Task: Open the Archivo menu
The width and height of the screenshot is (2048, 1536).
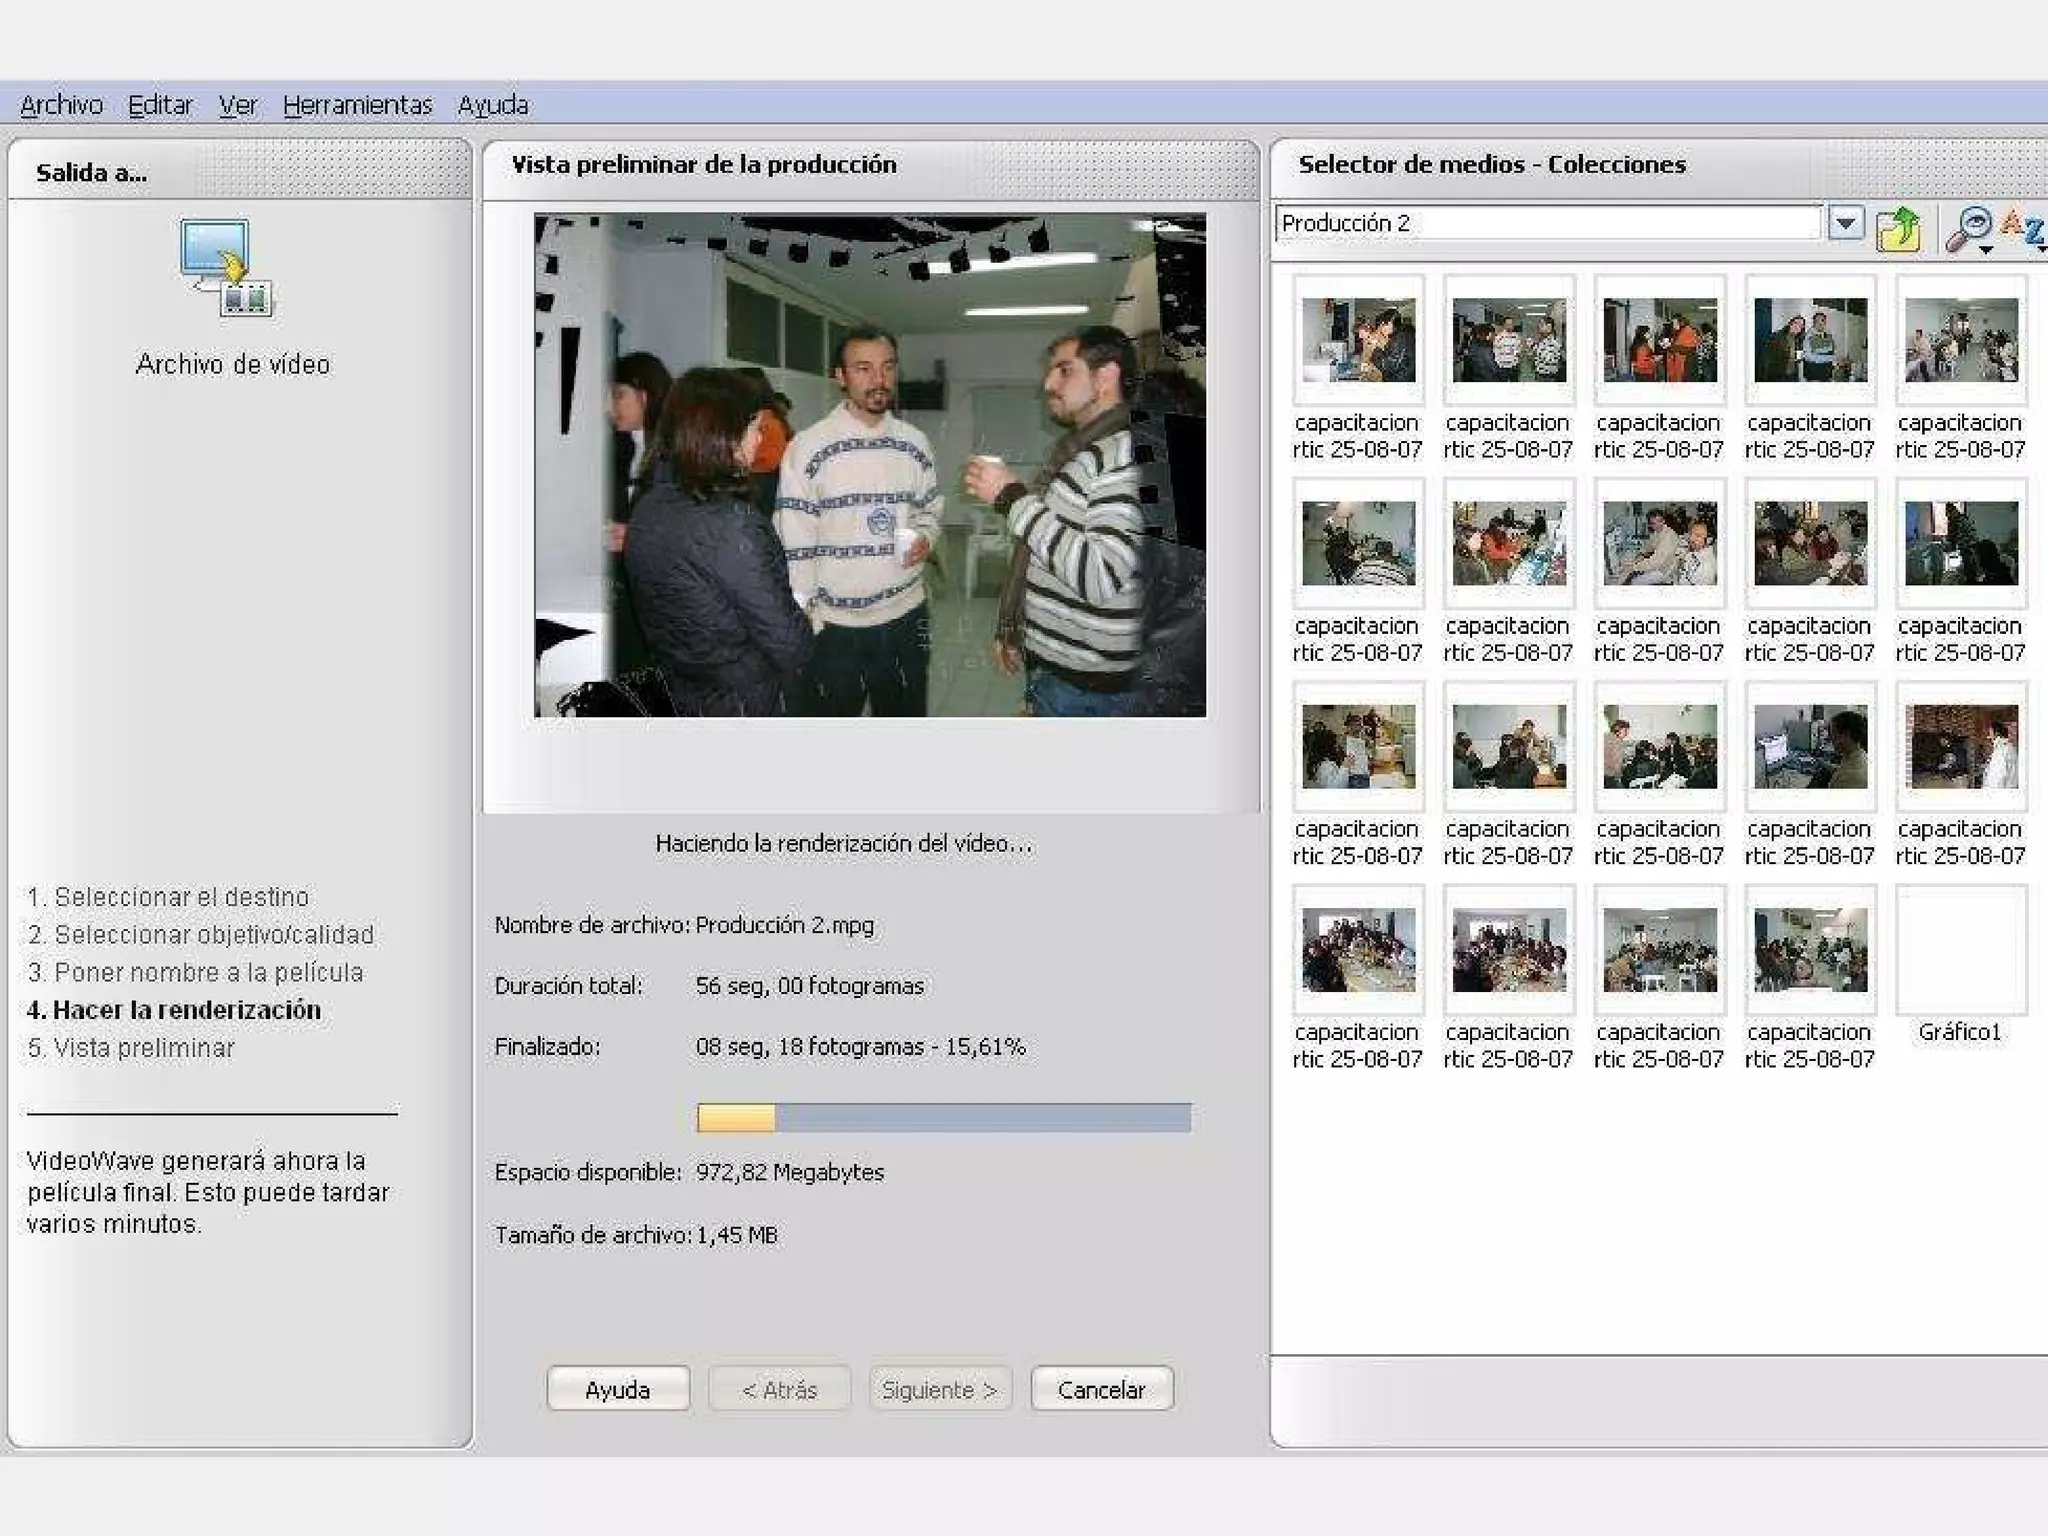Action: point(61,105)
